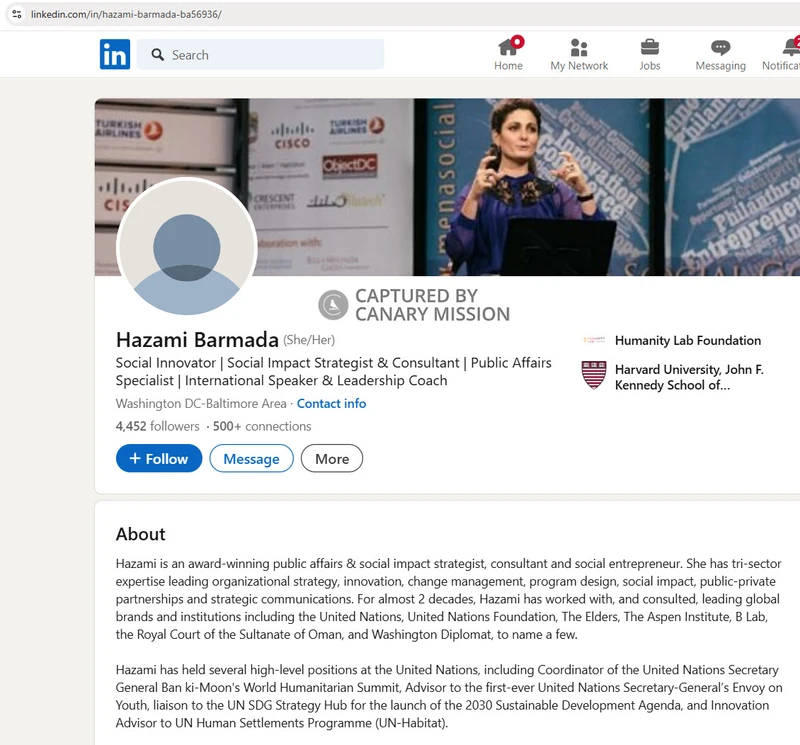Click the Humanity Lab Foundation logo
The width and height of the screenshot is (800, 745).
point(594,339)
